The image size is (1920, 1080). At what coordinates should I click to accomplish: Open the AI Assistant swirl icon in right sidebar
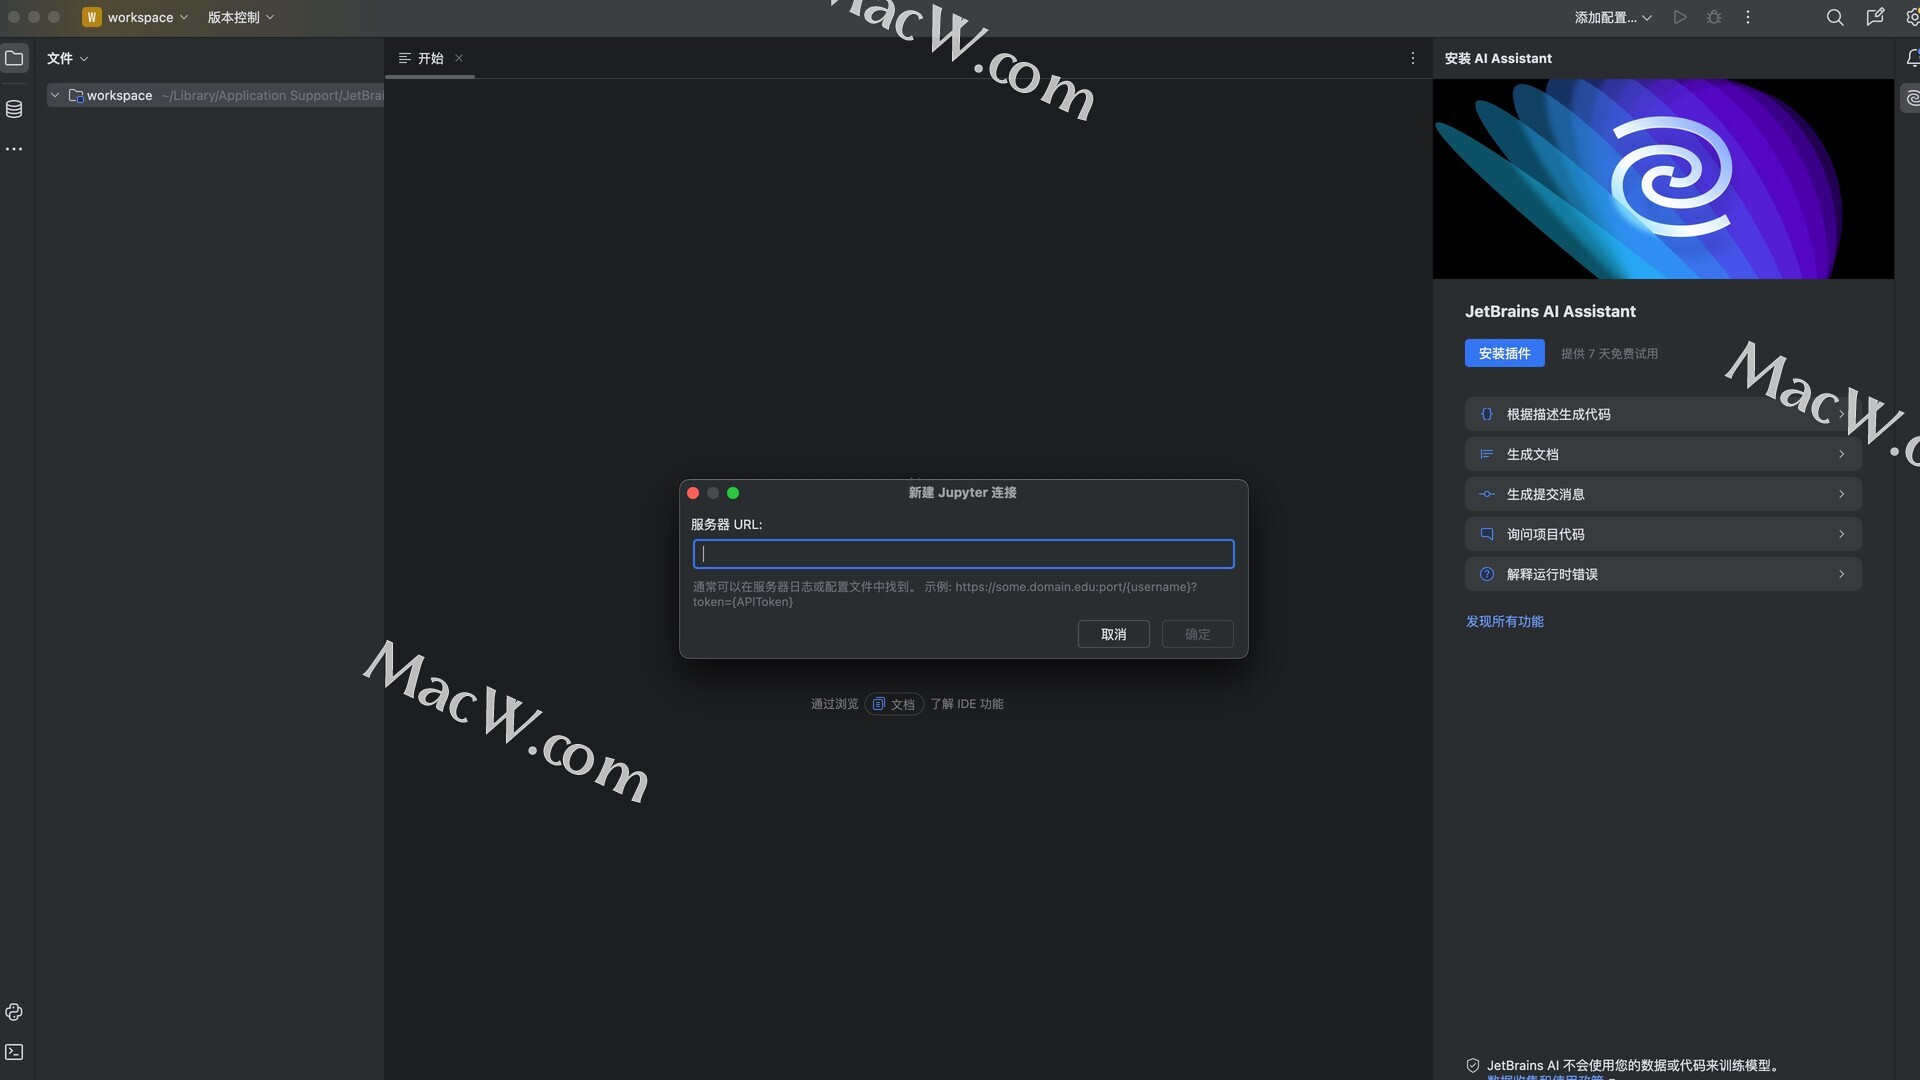(x=1911, y=98)
